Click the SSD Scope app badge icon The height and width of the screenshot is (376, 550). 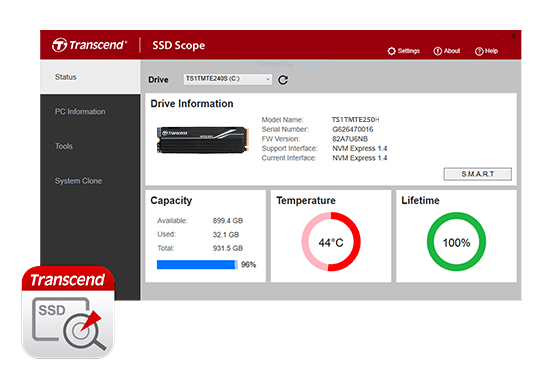point(68,312)
